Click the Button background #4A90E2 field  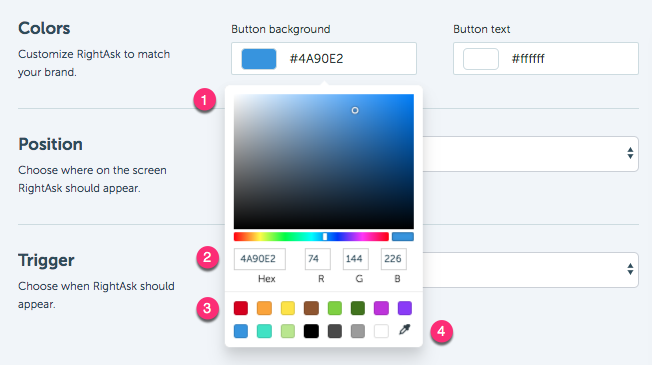324,59
